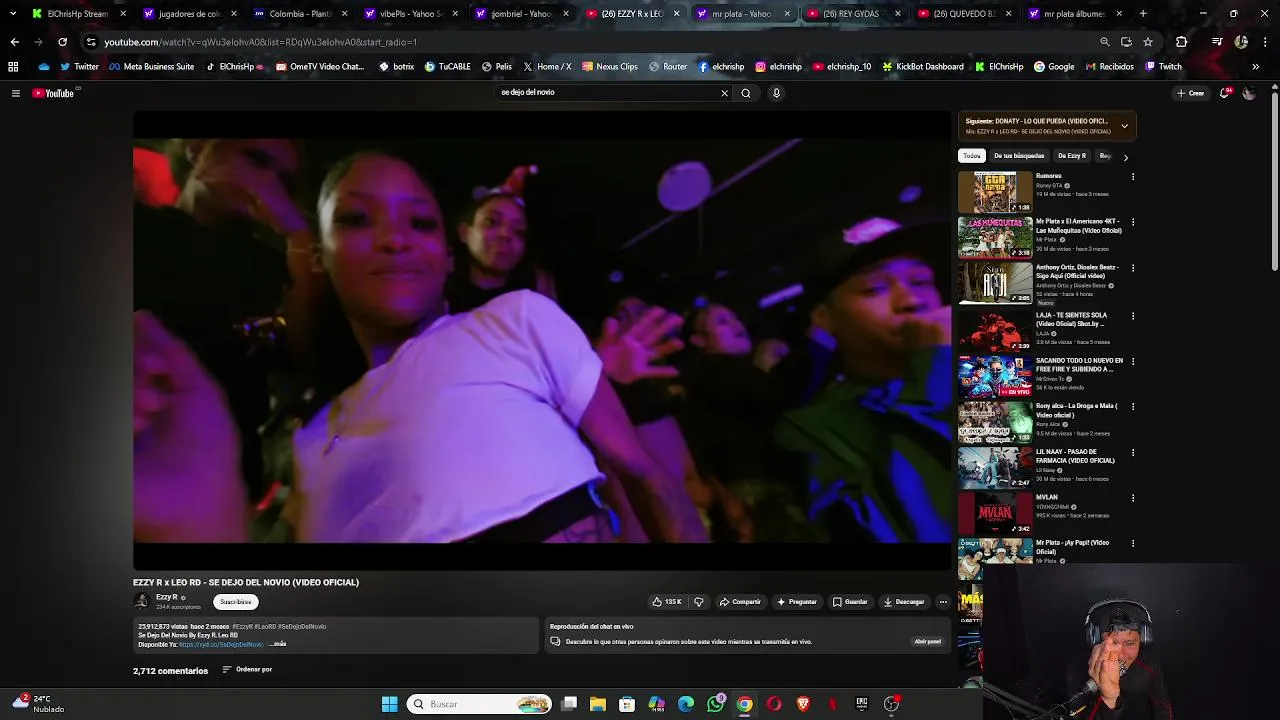This screenshot has width=1280, height=720.
Task: Select the De tus búsquedas filter chip
Action: (x=1019, y=156)
